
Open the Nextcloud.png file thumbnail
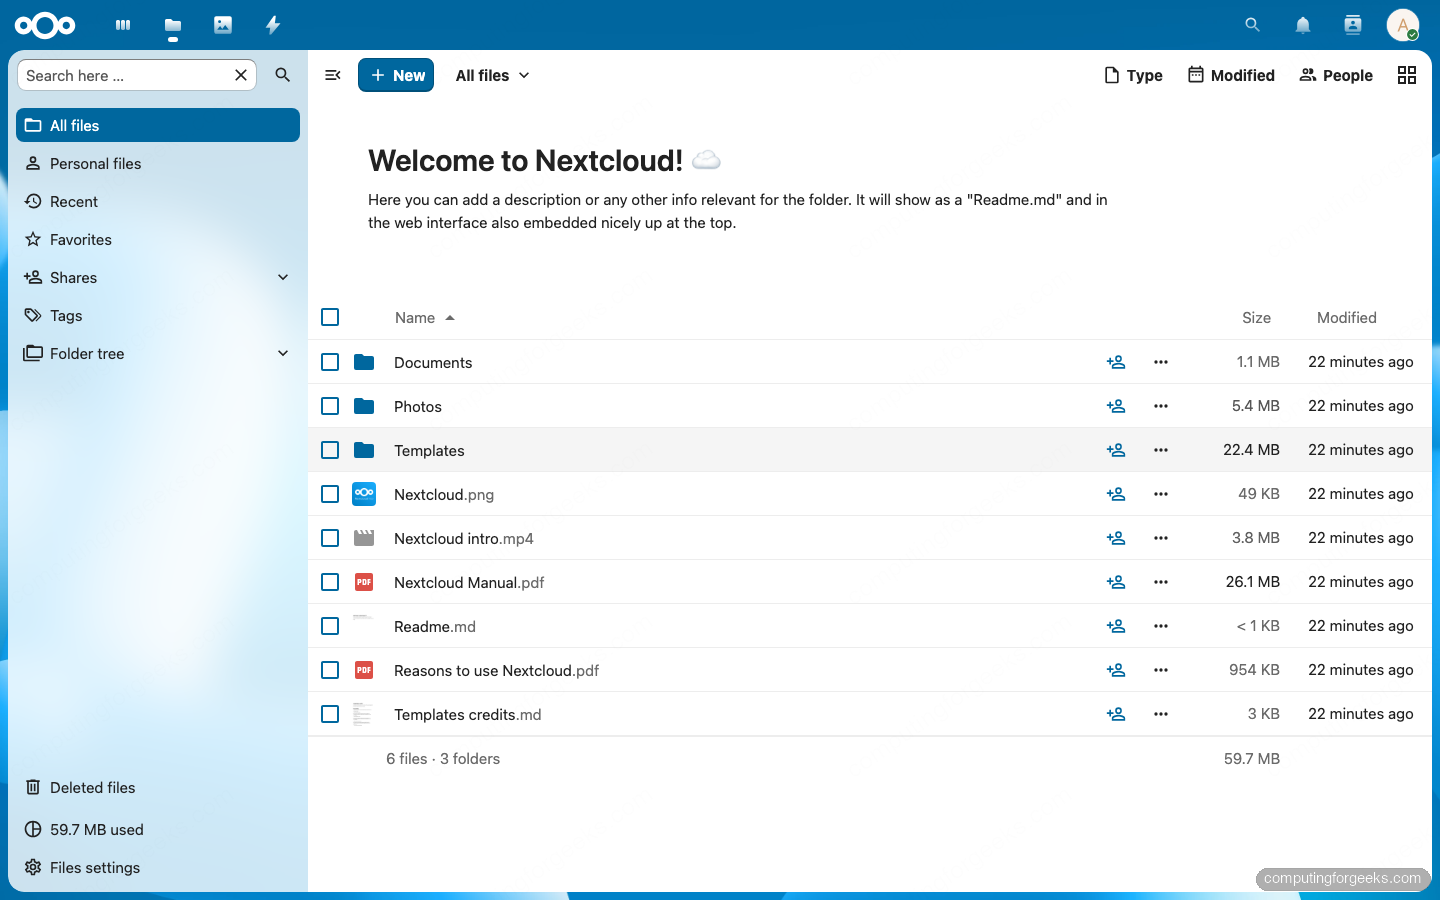(x=364, y=494)
